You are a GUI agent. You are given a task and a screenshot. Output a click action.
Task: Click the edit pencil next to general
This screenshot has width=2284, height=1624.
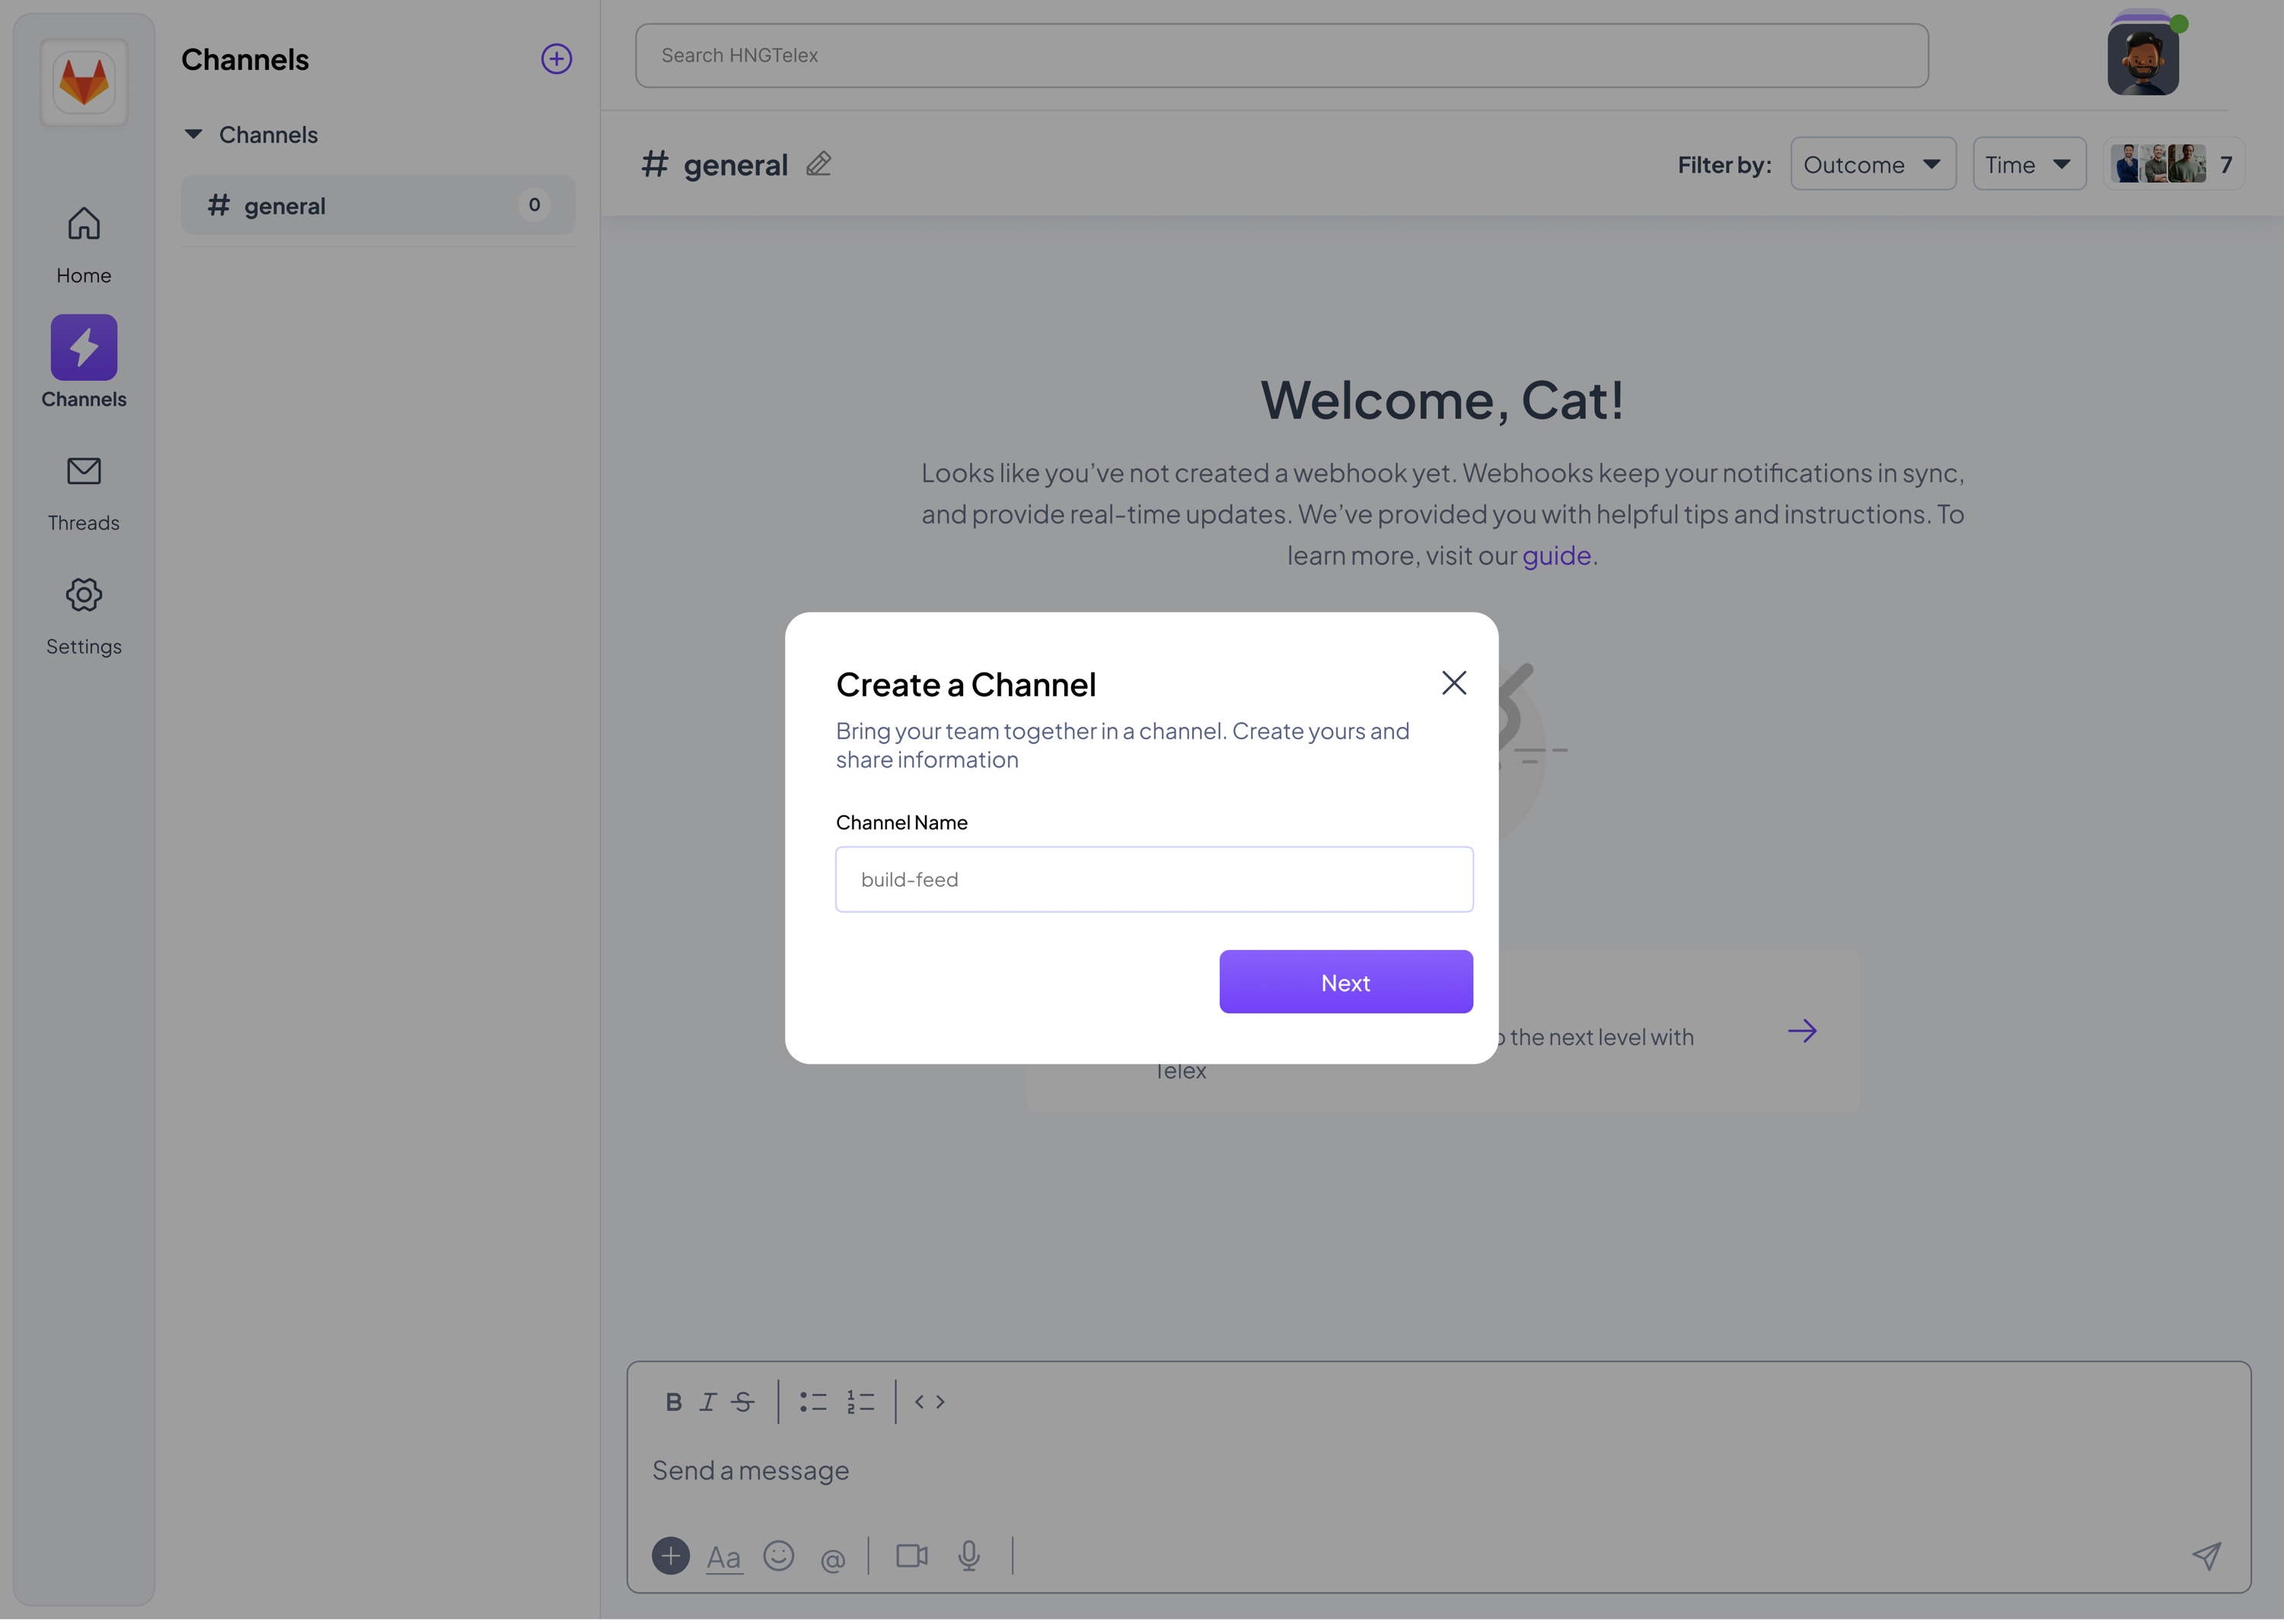point(819,164)
